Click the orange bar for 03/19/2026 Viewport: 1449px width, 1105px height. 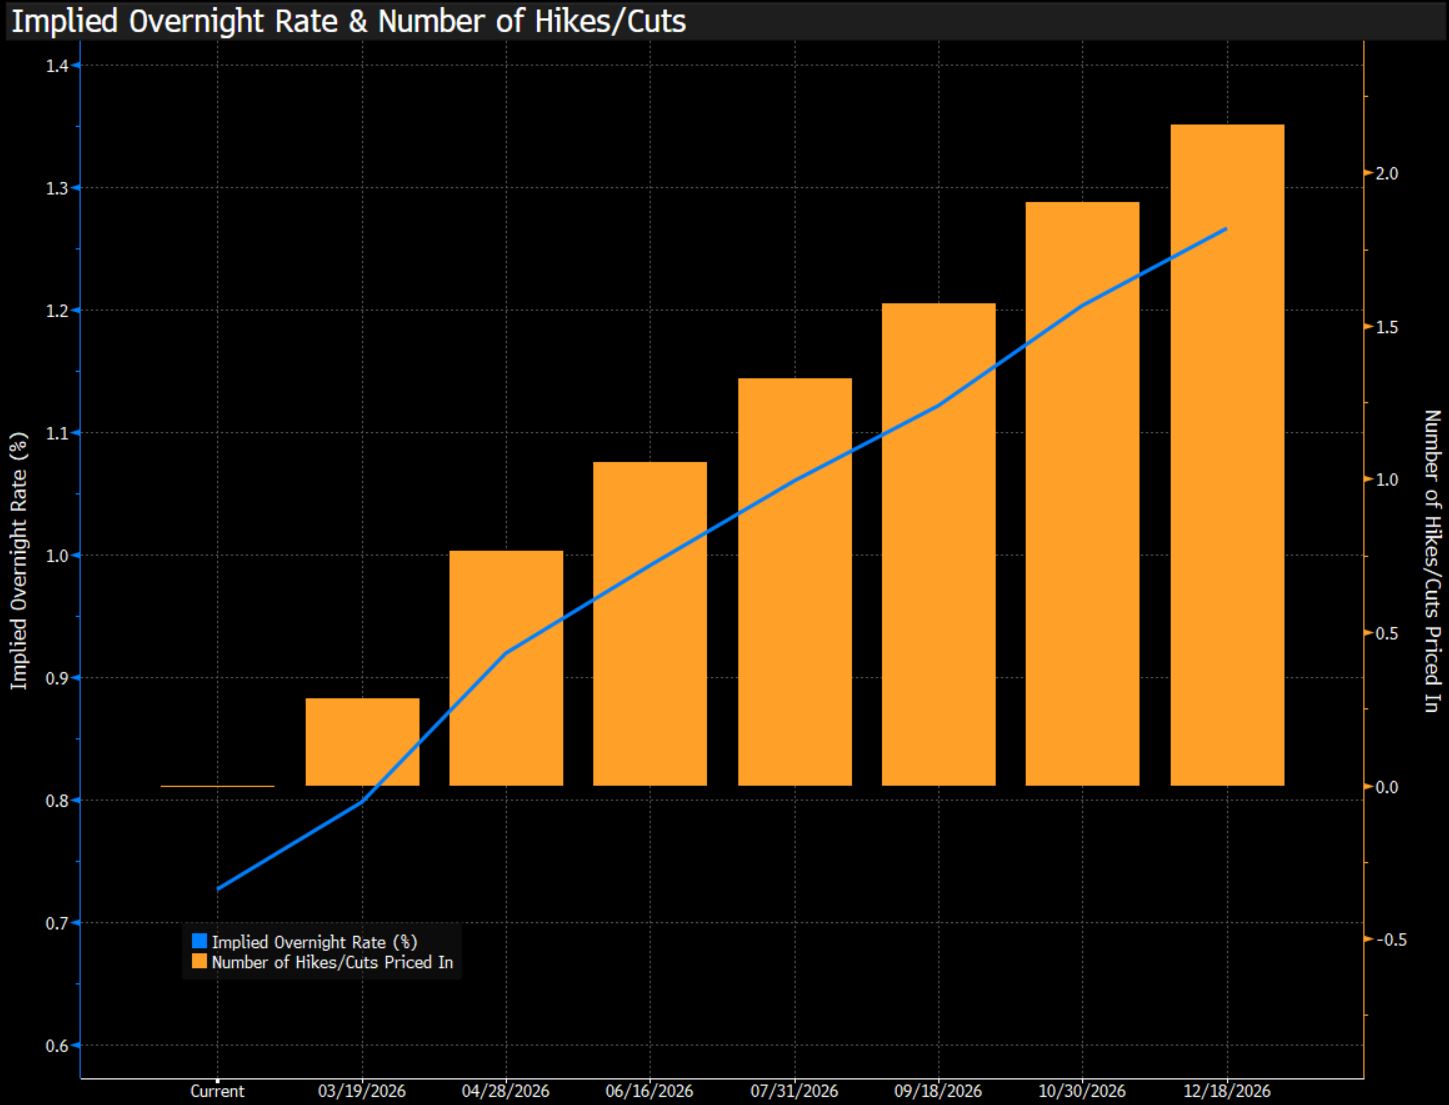coord(362,741)
